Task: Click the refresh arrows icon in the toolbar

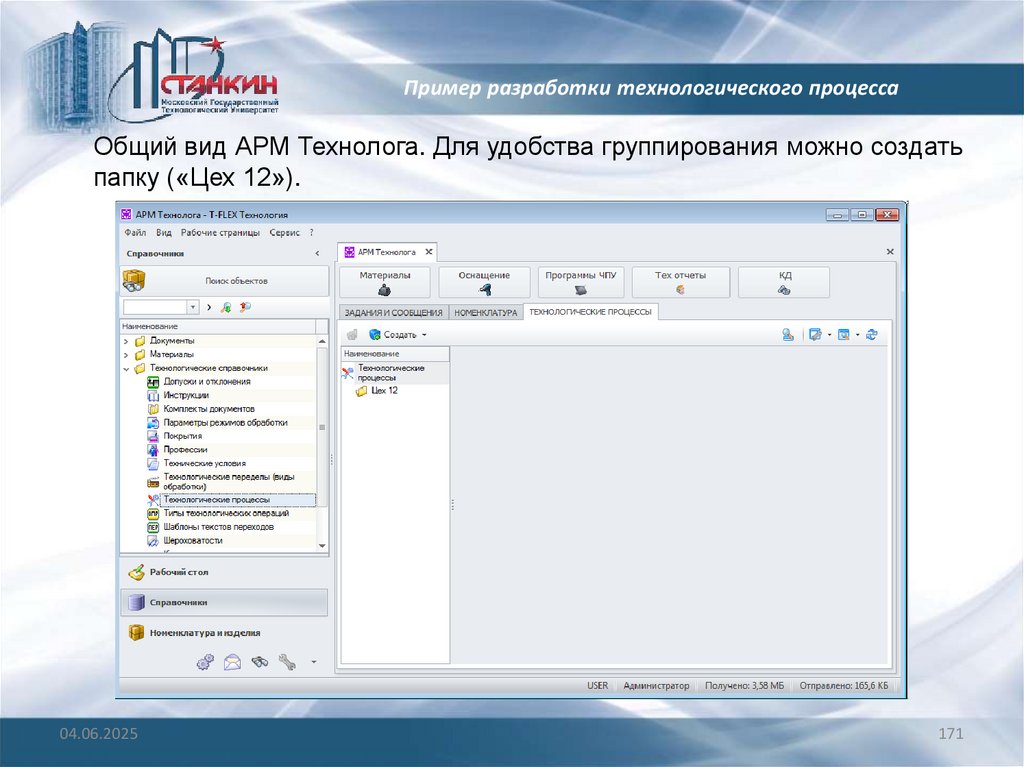Action: 872,335
